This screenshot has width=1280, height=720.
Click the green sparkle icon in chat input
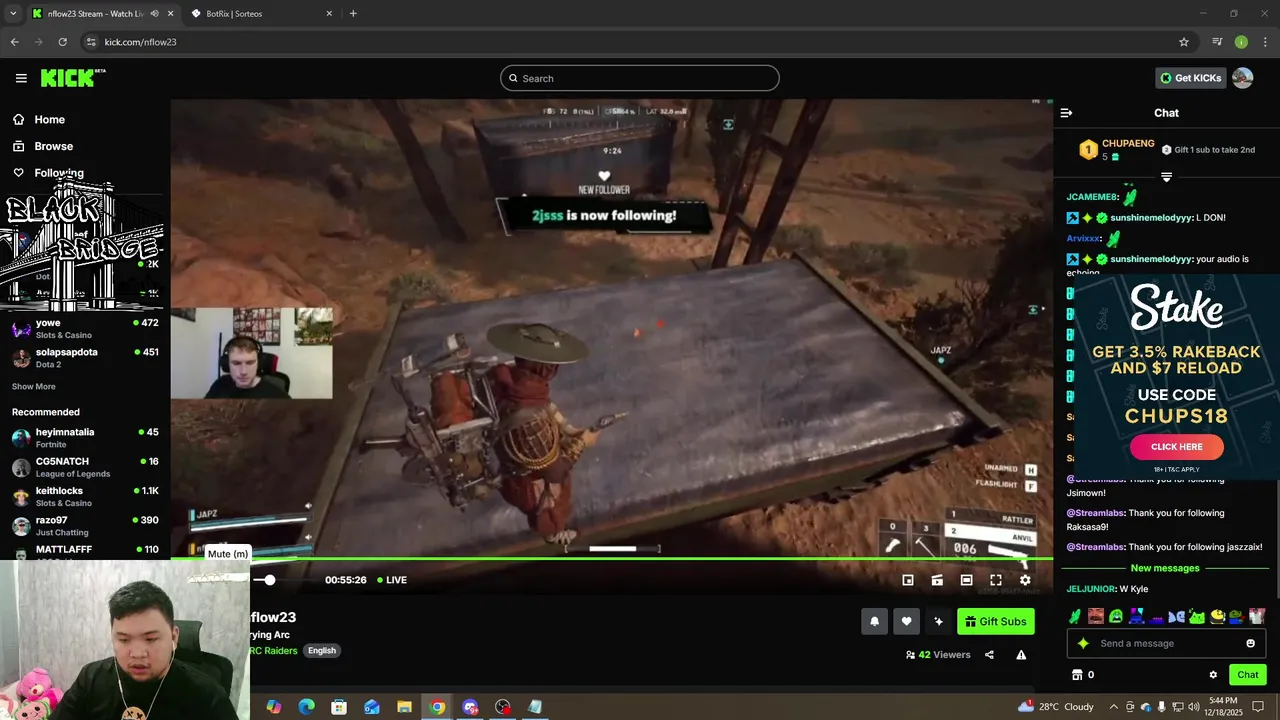pyautogui.click(x=1083, y=643)
